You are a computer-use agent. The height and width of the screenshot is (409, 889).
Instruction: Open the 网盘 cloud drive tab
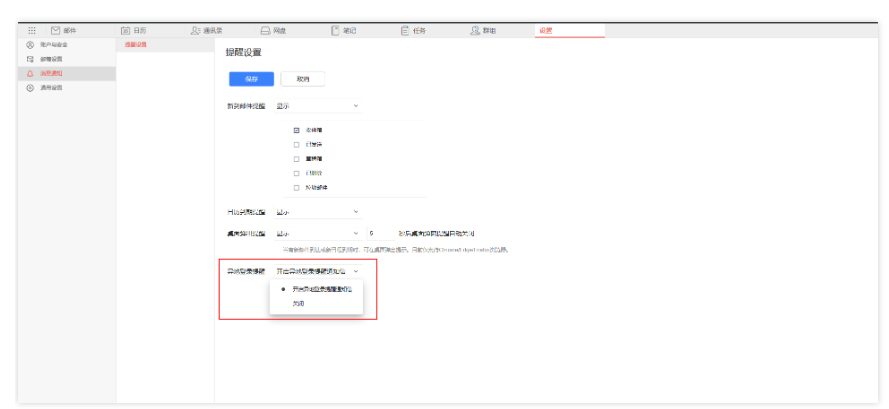click(x=273, y=31)
